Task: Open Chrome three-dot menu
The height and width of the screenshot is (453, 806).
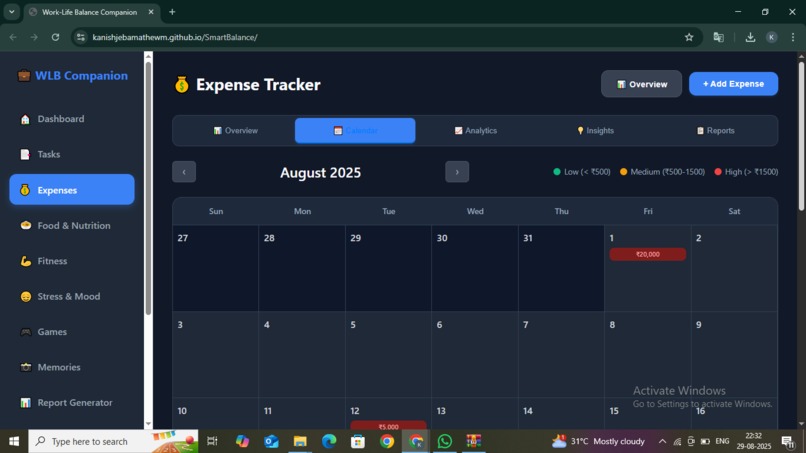Action: pos(793,37)
